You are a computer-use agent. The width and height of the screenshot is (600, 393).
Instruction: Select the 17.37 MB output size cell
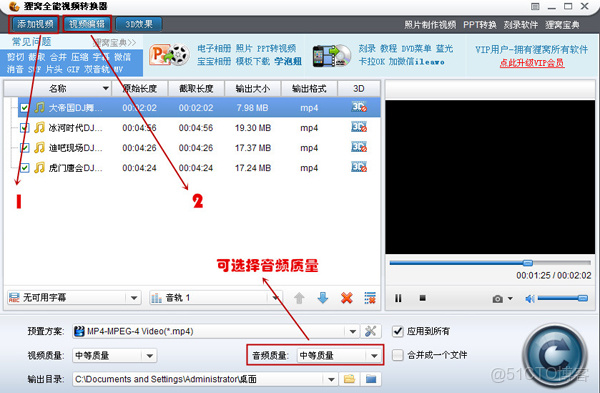pos(253,148)
